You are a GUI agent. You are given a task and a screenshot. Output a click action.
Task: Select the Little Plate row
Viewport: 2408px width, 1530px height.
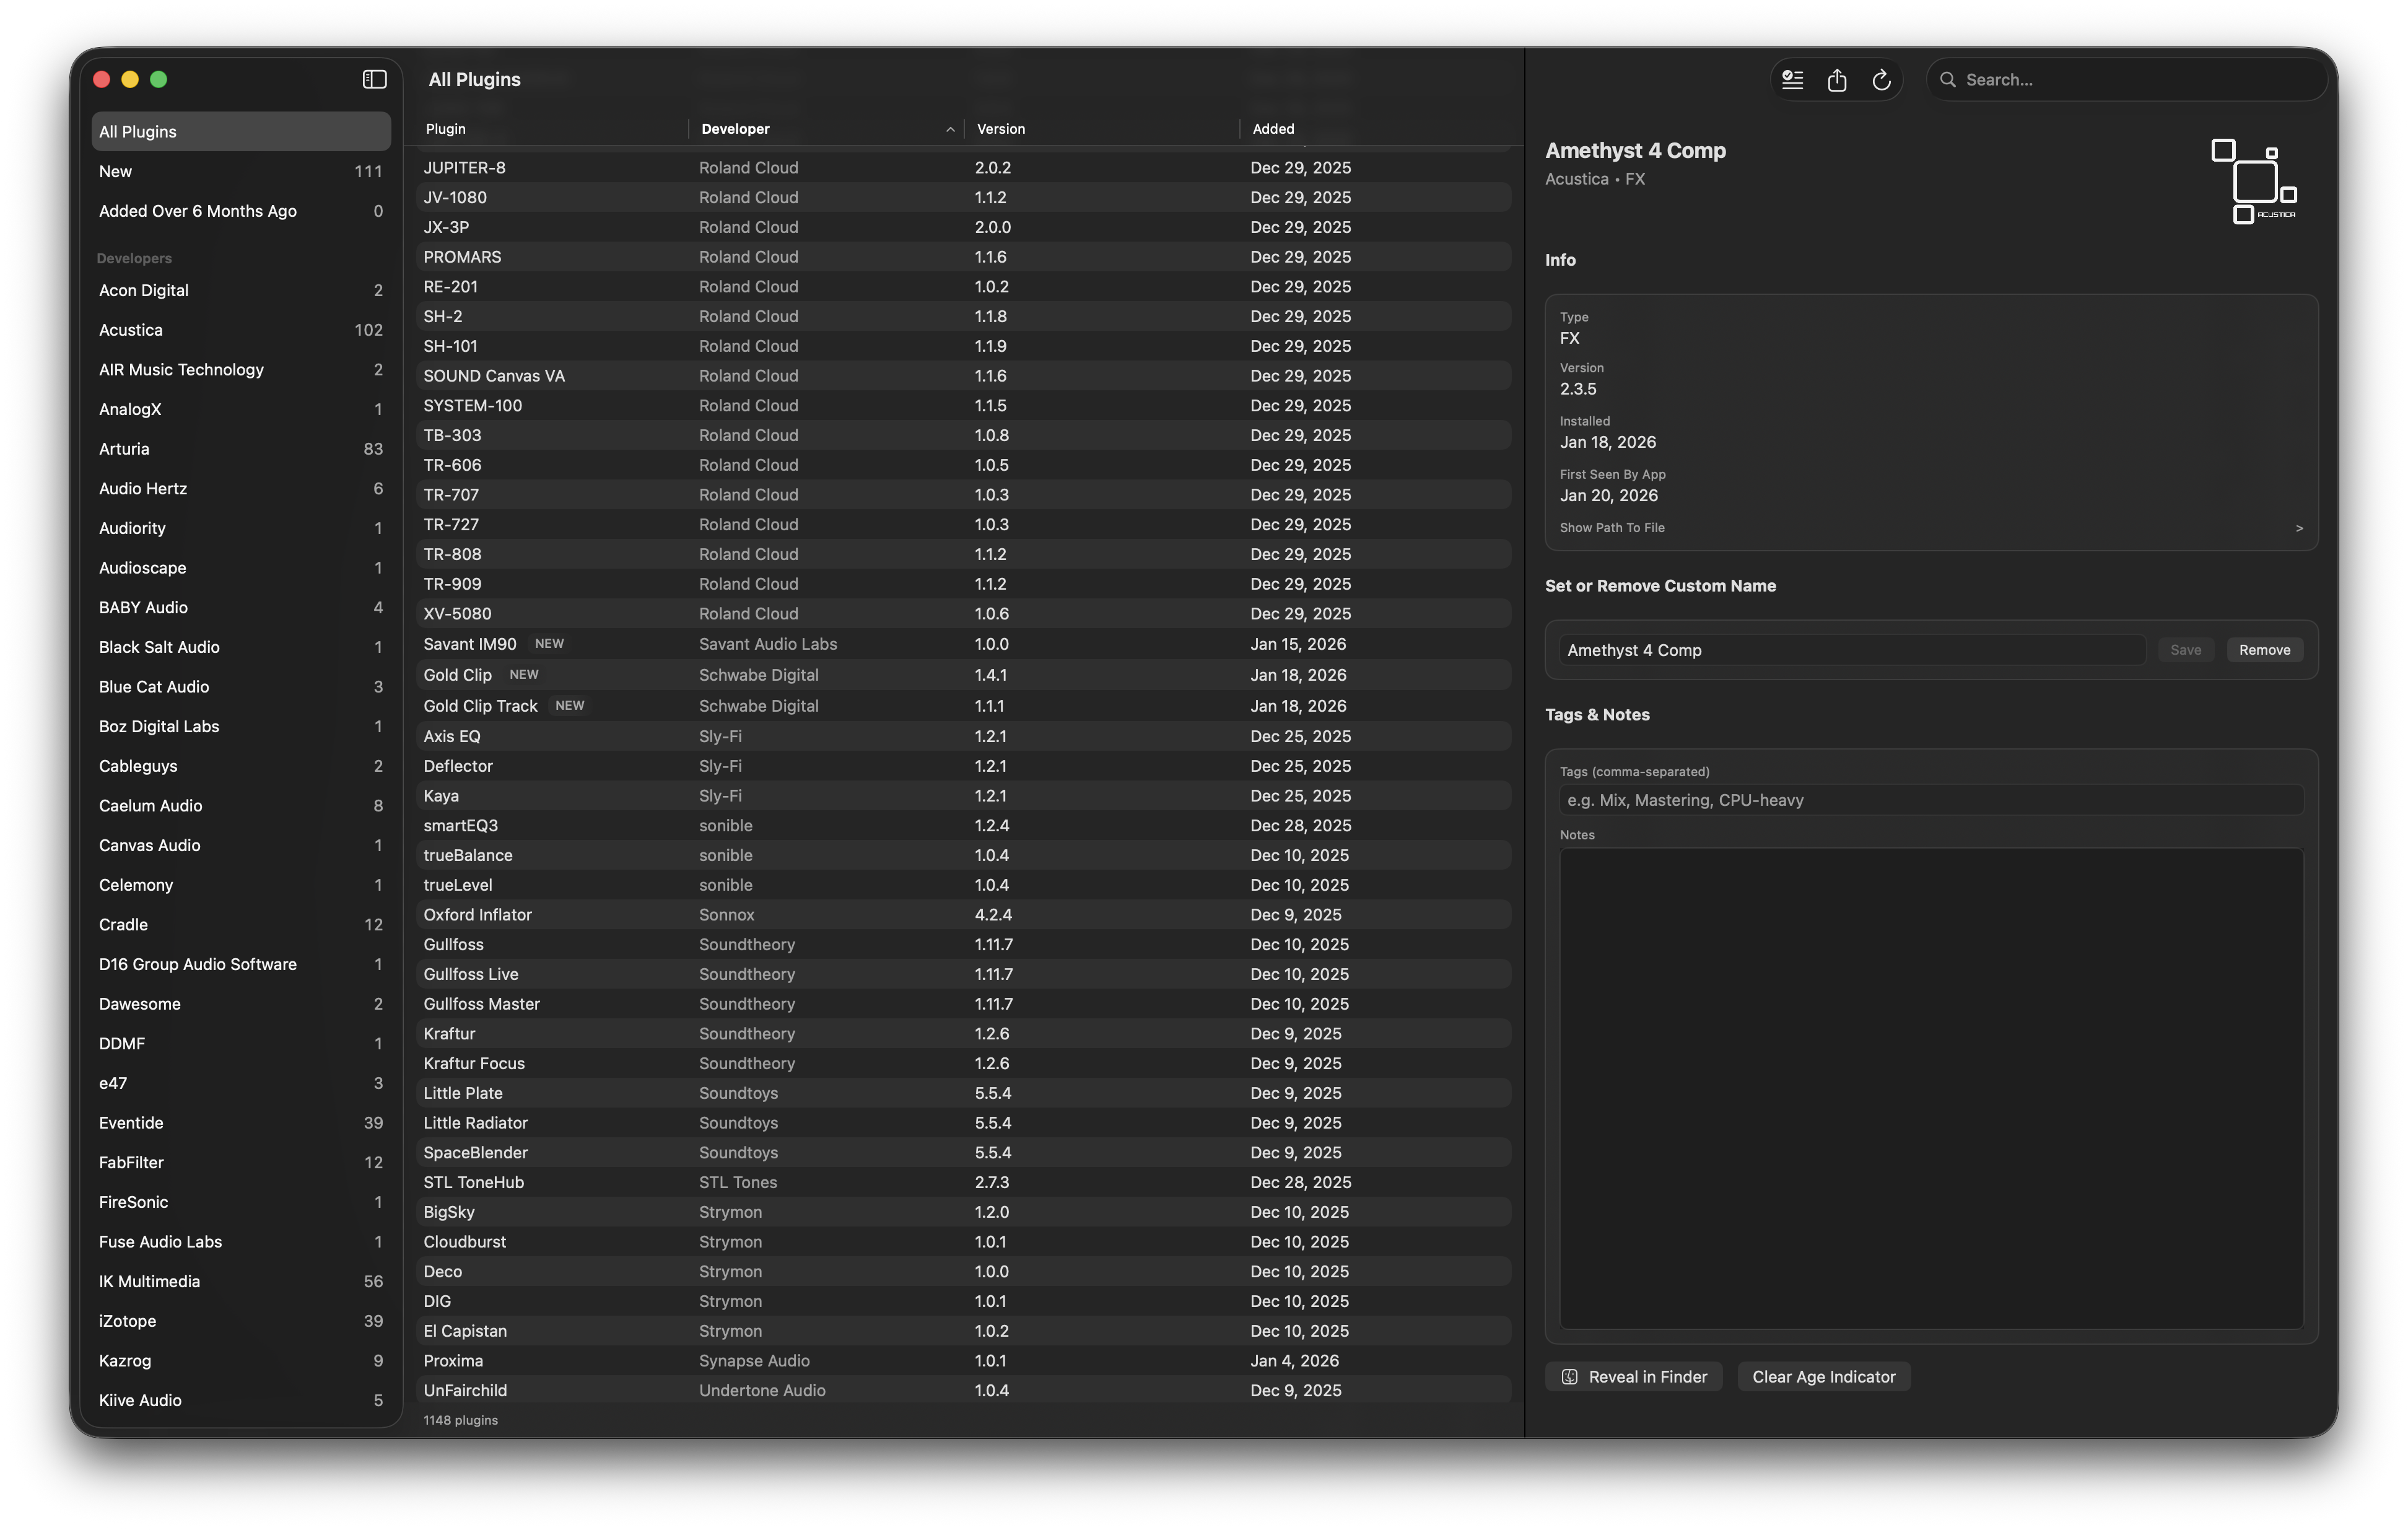pos(963,1093)
